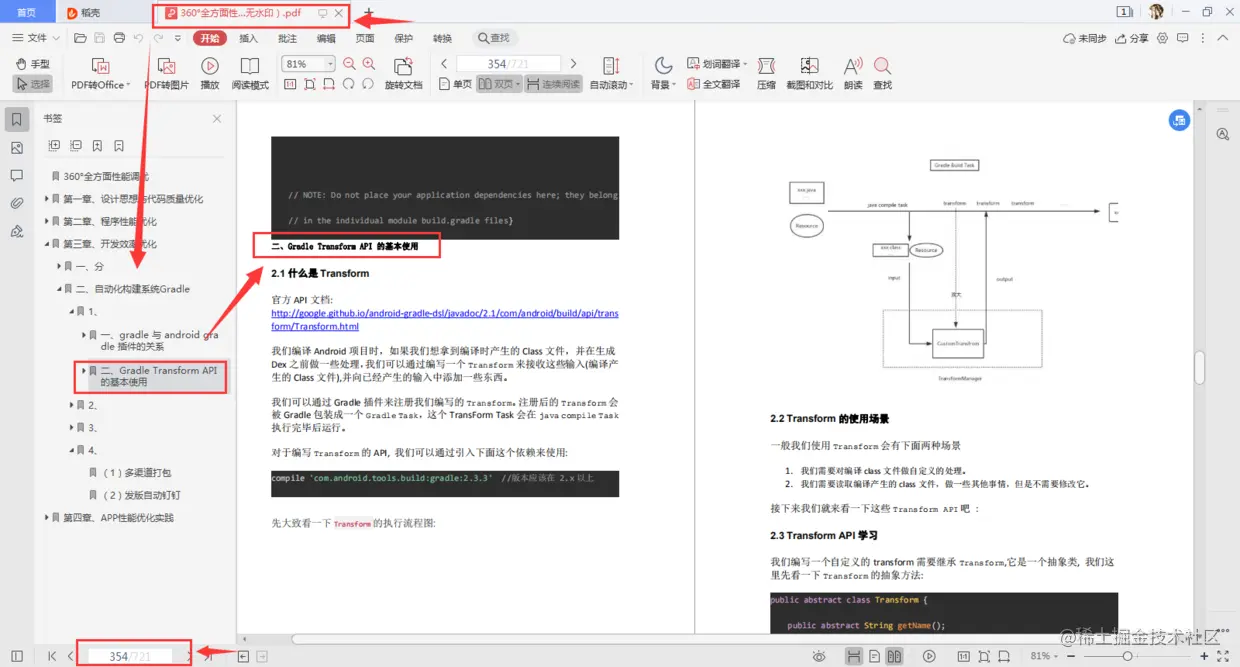Enter reading mode (阅读模式)
This screenshot has width=1240, height=667.
(x=250, y=74)
